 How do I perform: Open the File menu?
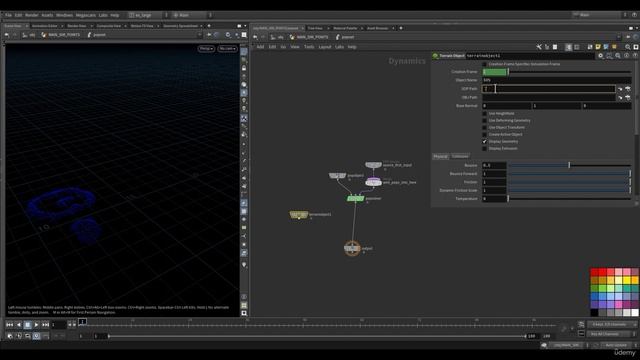coord(8,15)
